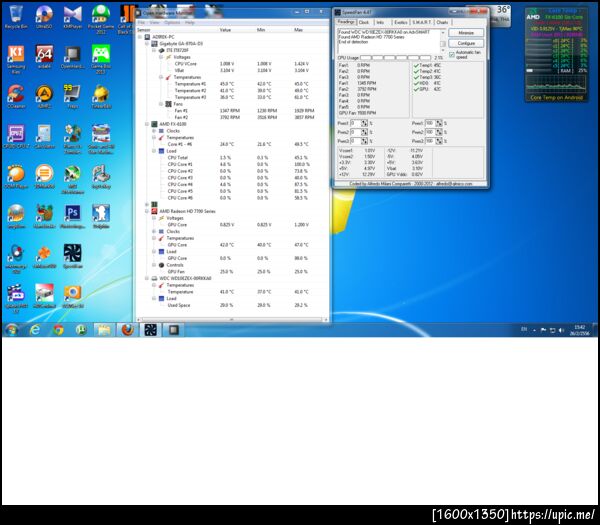Click the lightning icon beside ITE Voltages
600x525 pixels.
pos(168,57)
